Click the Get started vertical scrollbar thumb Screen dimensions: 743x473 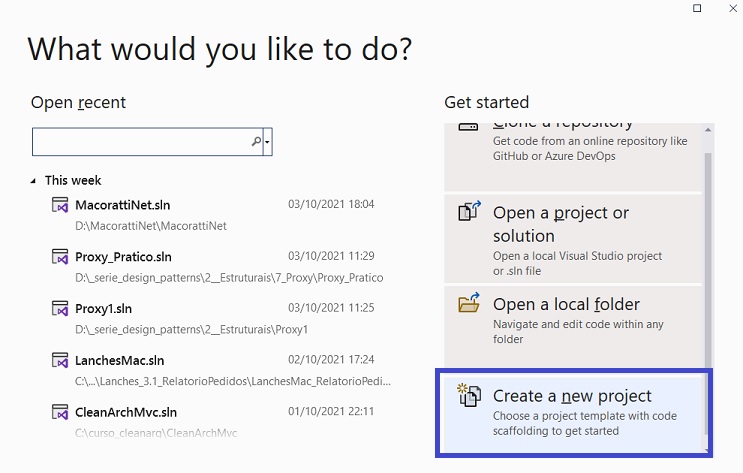pyautogui.click(x=708, y=294)
